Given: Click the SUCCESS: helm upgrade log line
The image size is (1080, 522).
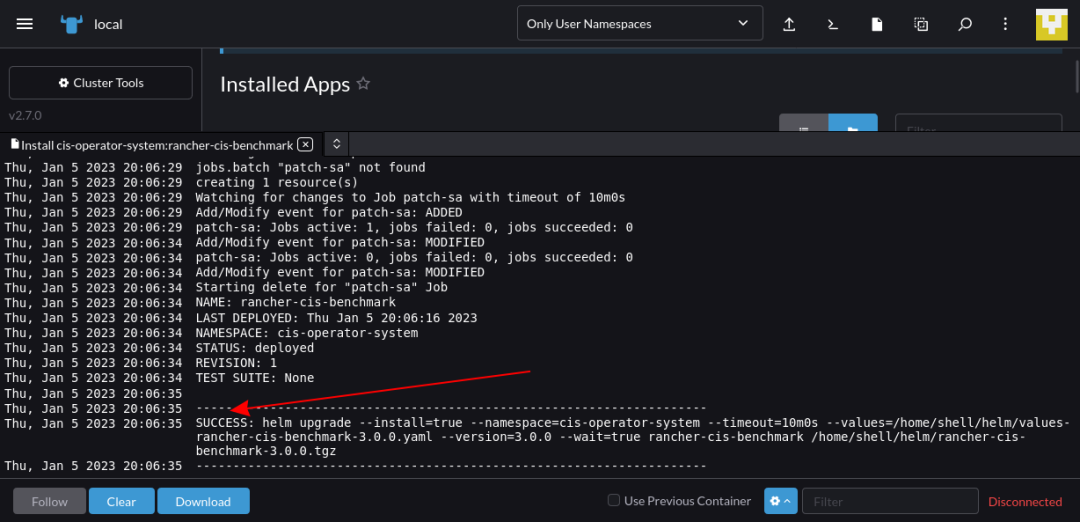Looking at the screenshot, I should click(633, 437).
